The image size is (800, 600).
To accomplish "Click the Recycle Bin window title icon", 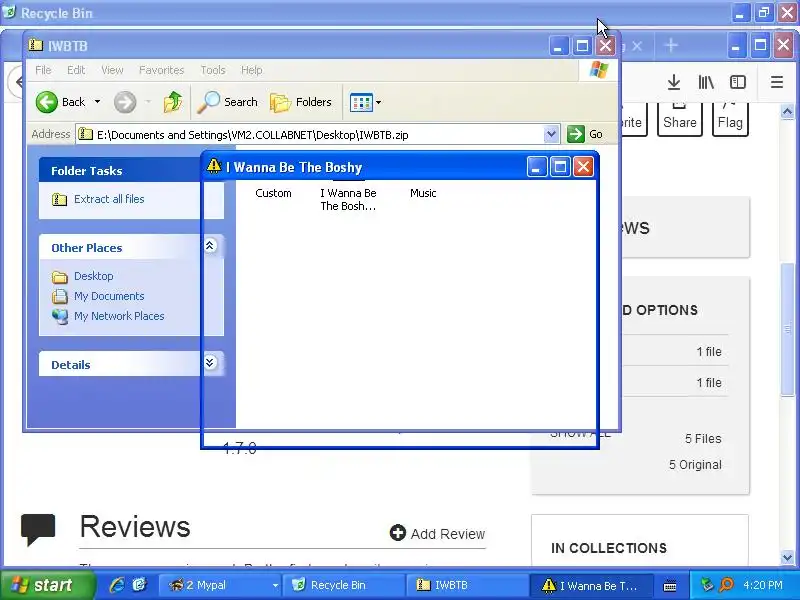I will point(9,11).
